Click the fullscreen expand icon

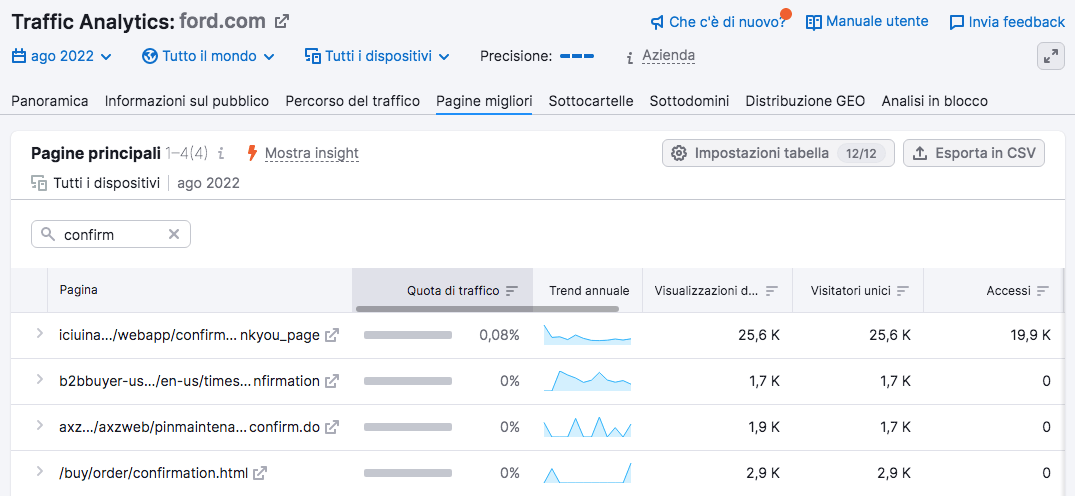click(1050, 57)
